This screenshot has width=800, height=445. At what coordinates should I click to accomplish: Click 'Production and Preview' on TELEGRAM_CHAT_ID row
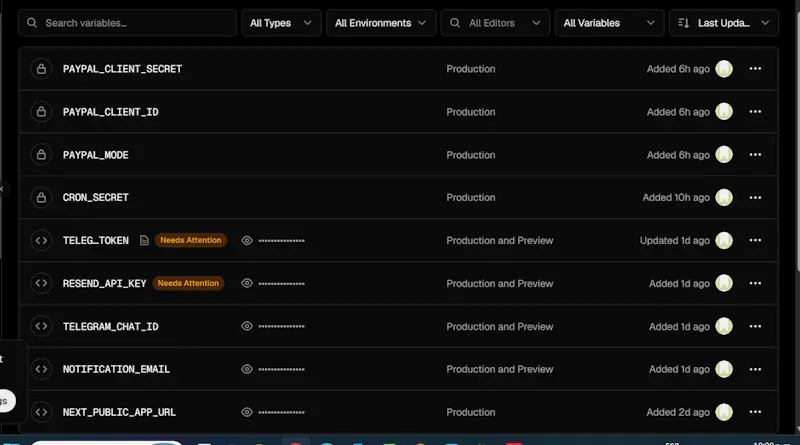tap(499, 326)
